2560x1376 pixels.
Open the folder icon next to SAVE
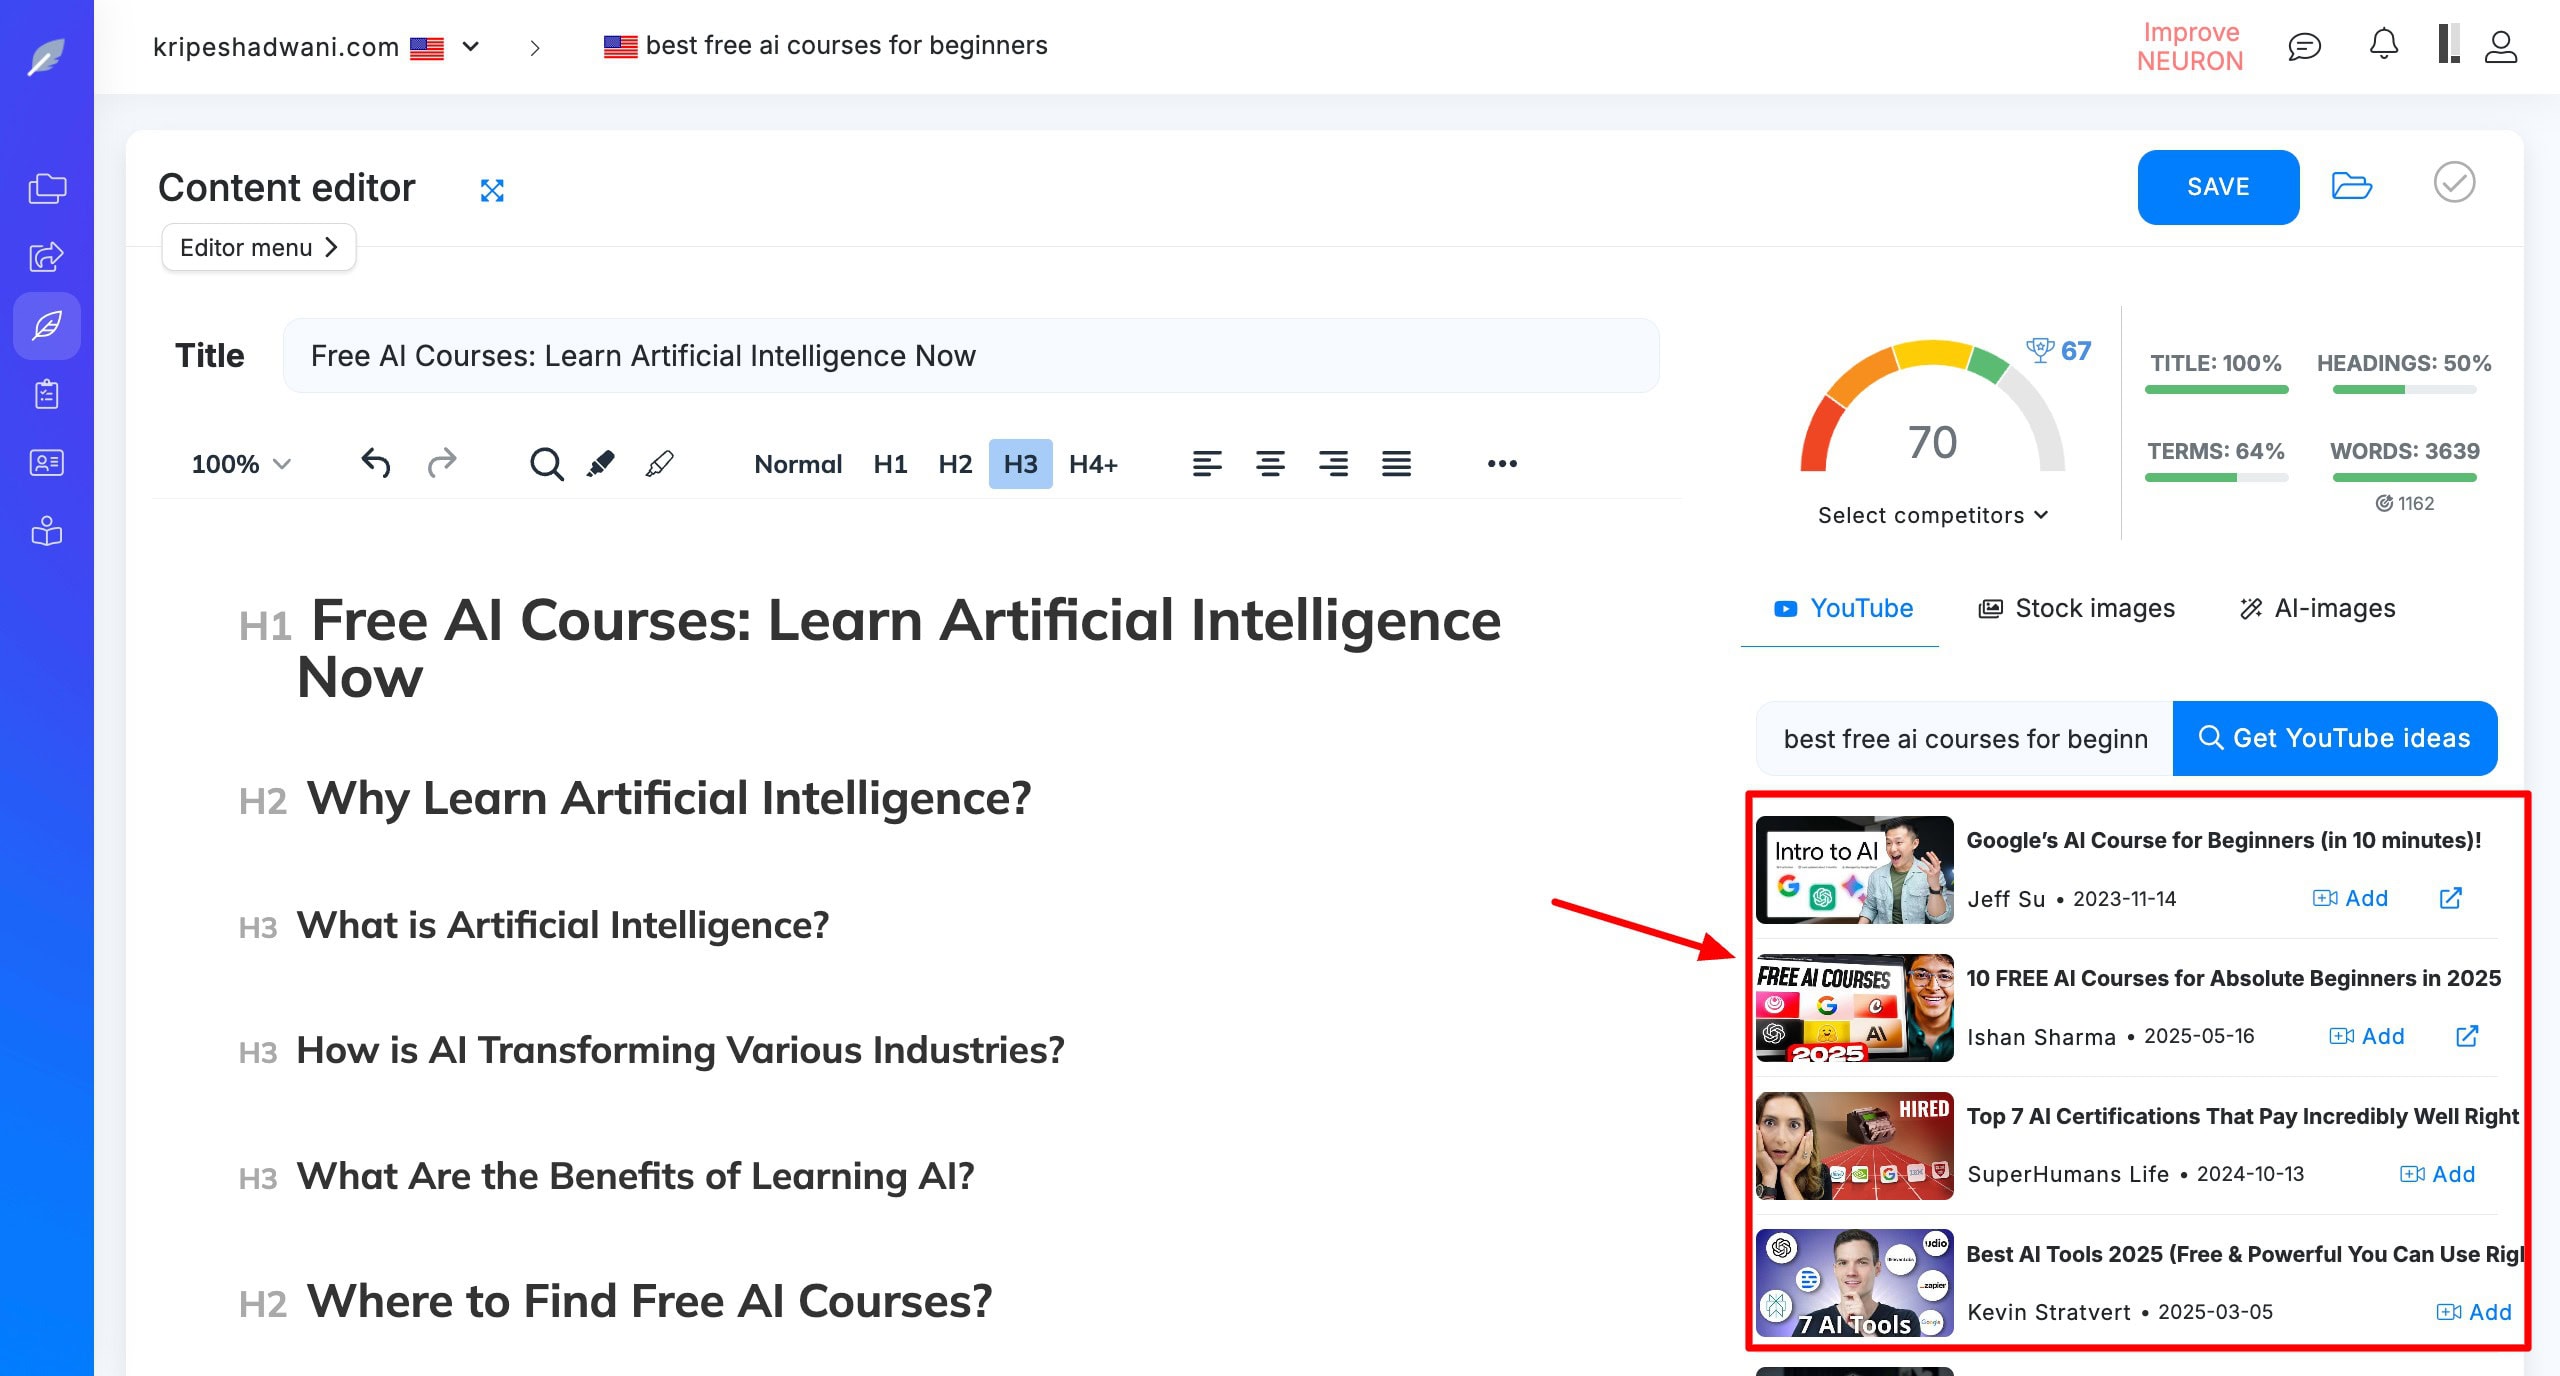tap(2351, 186)
